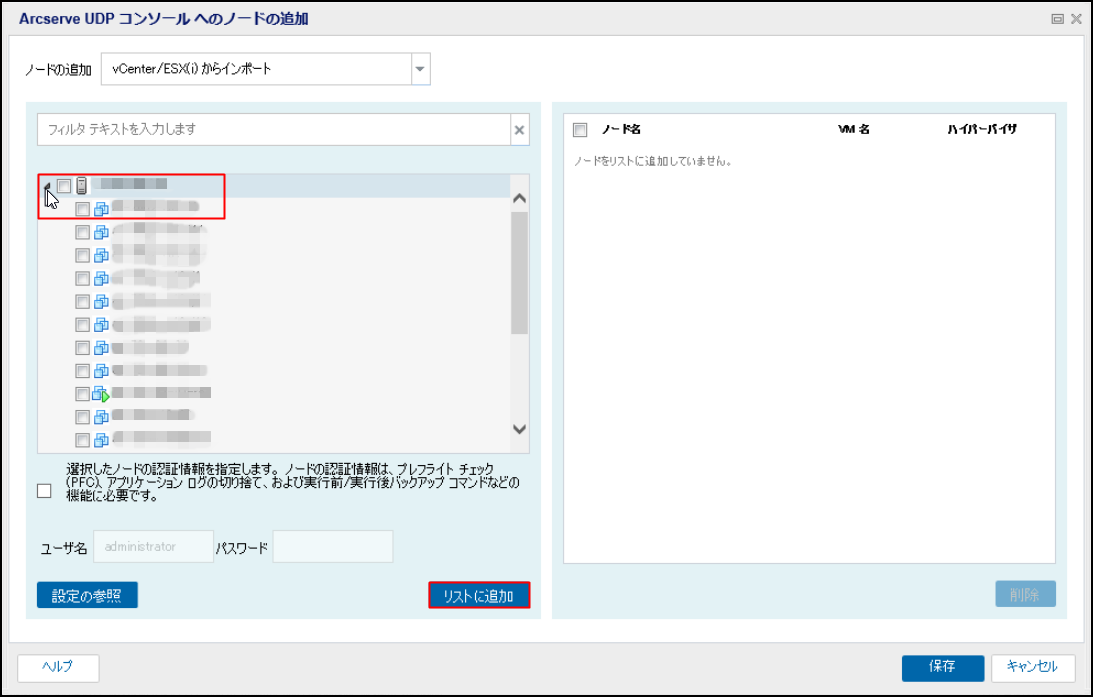Collapse the root host node in the tree
The image size is (1093, 697).
(47, 187)
